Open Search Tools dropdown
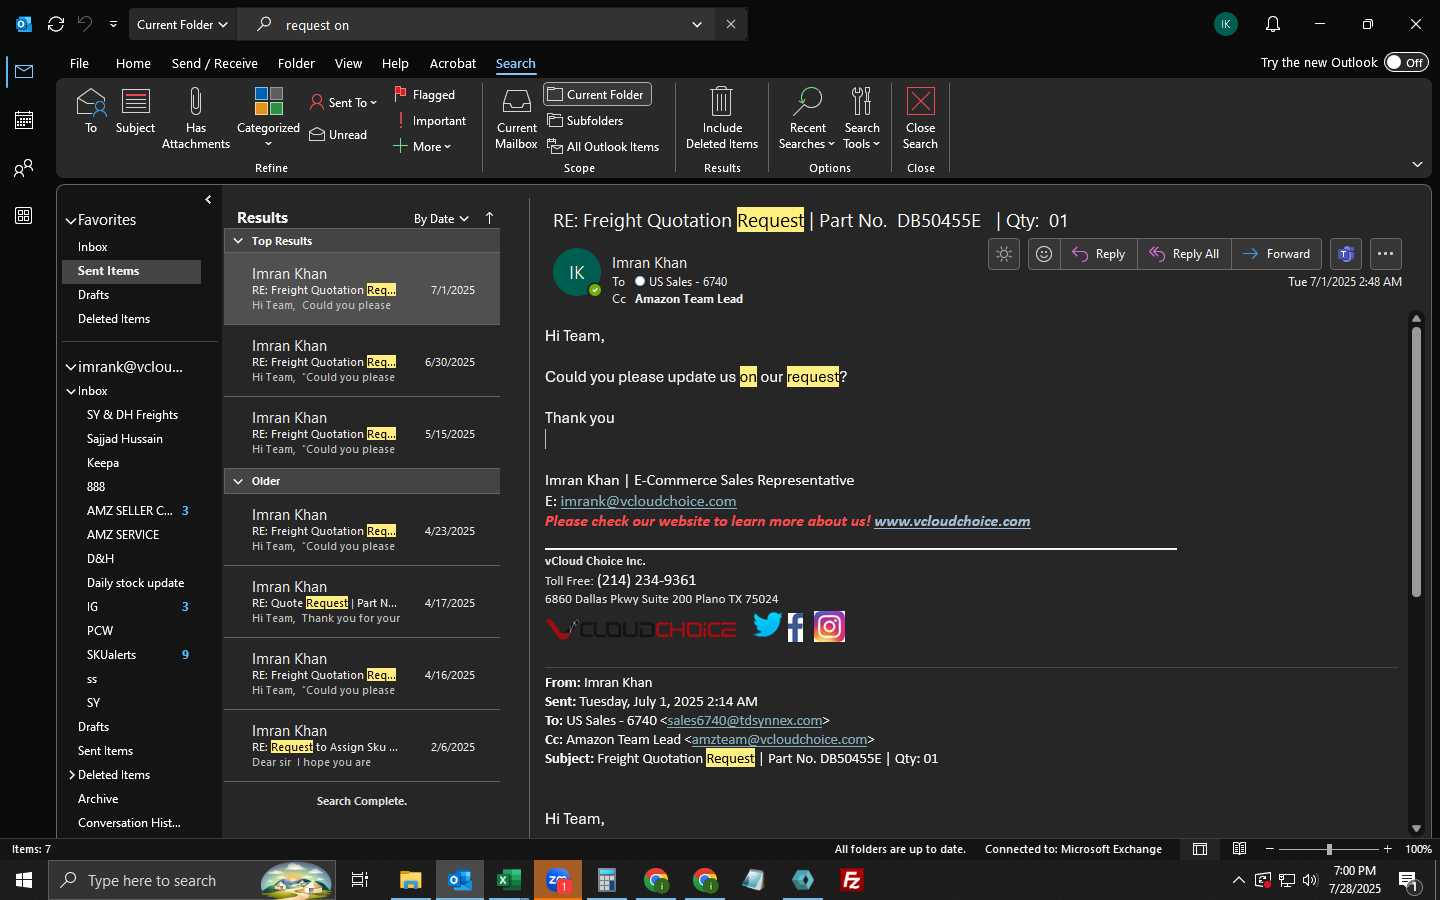Screen dimensions: 1440x900 (x=862, y=119)
